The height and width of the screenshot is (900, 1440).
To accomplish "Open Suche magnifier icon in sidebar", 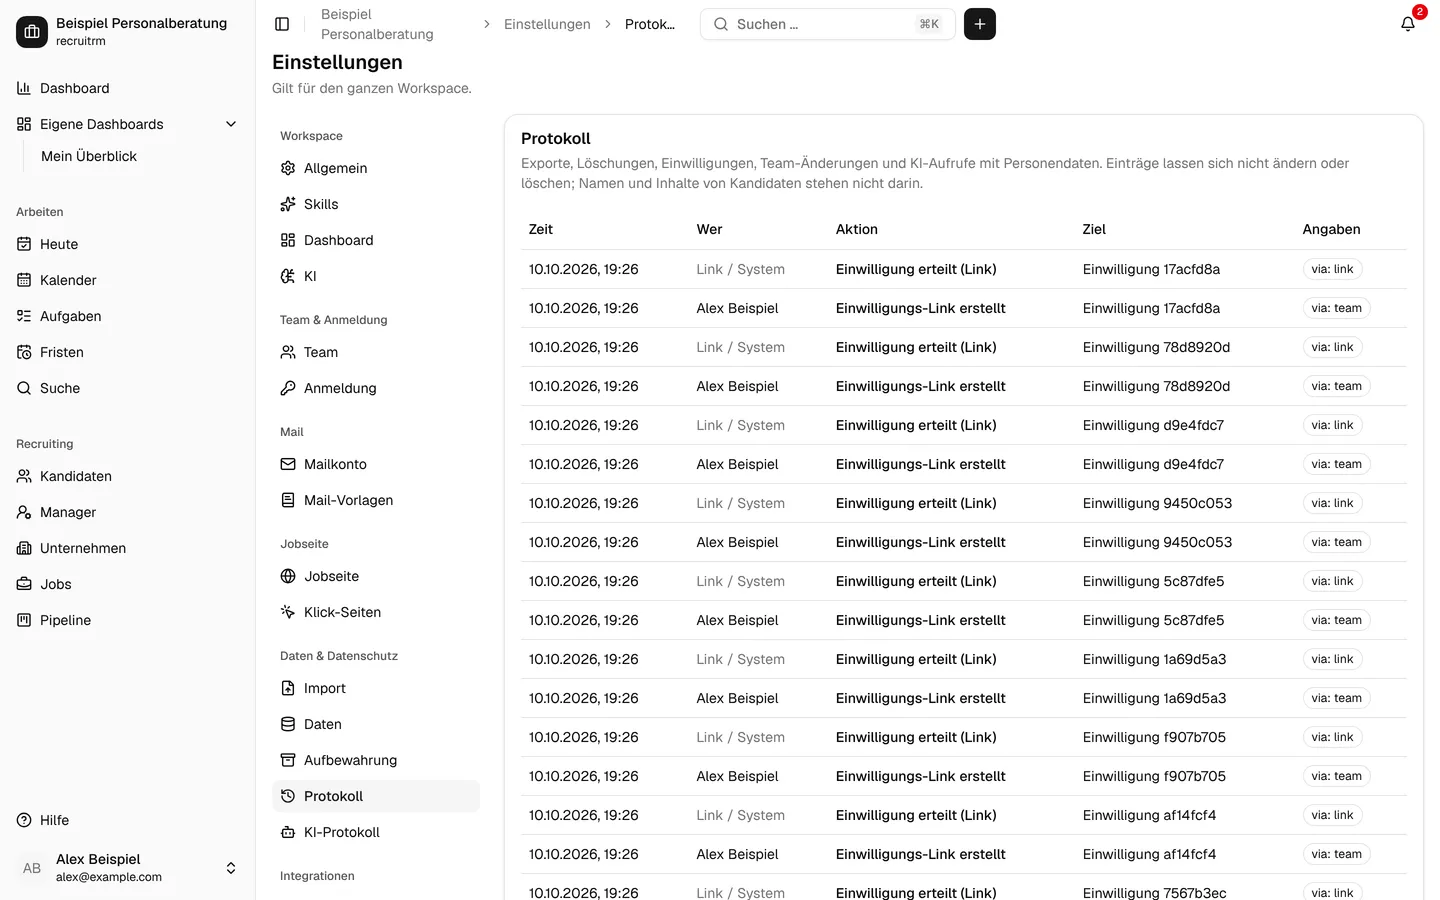I will [x=24, y=388].
